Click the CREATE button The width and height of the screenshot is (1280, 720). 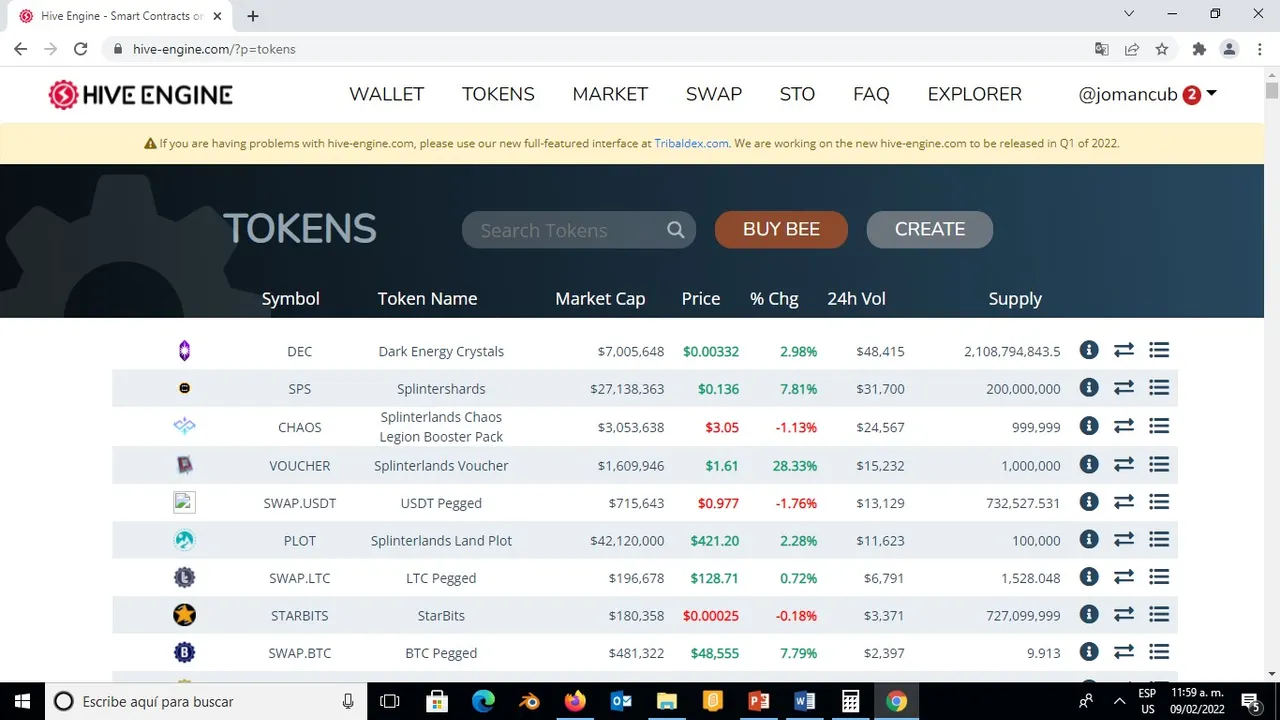coord(930,229)
